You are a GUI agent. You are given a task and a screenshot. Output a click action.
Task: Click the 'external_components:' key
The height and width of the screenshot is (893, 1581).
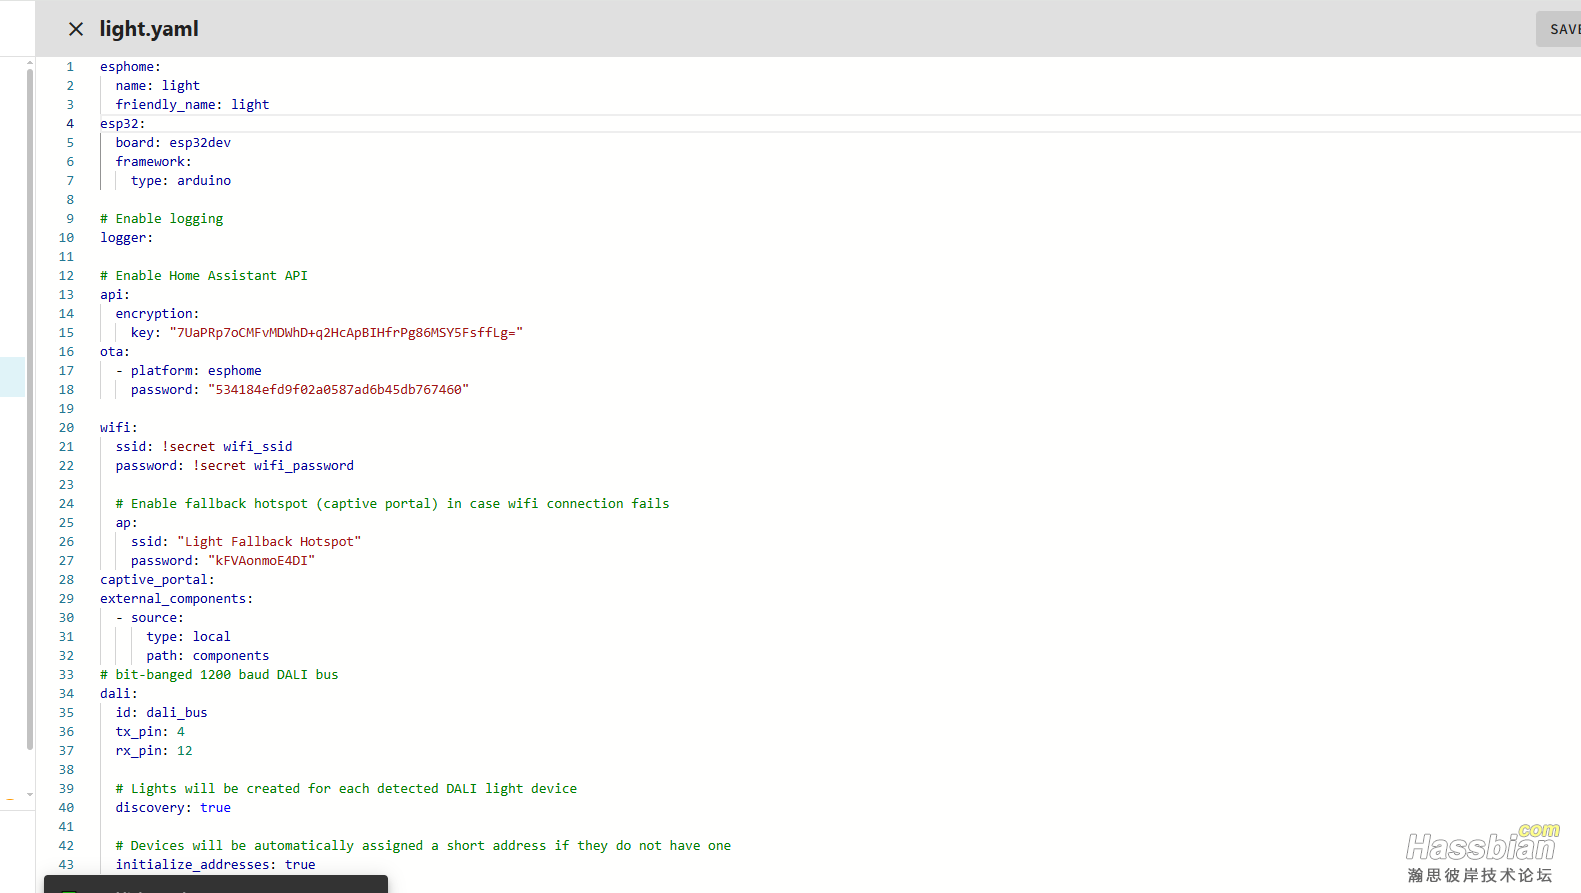(176, 599)
